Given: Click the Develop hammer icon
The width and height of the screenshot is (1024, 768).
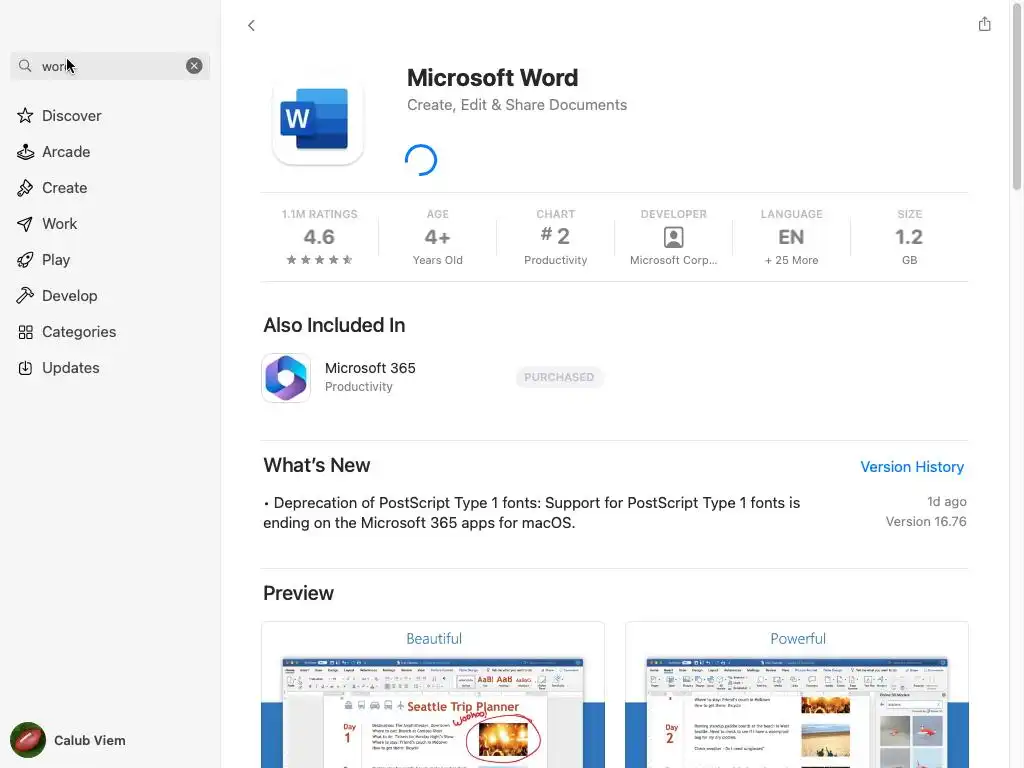Looking at the screenshot, I should [25, 295].
